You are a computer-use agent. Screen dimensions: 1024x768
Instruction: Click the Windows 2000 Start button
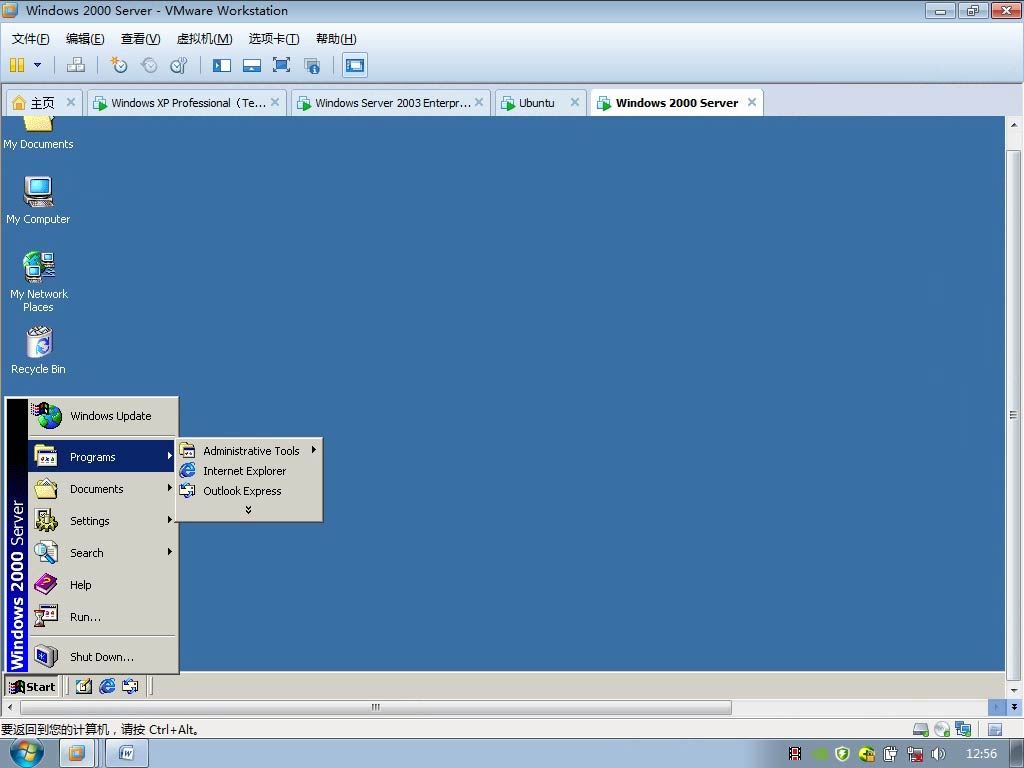(x=32, y=686)
